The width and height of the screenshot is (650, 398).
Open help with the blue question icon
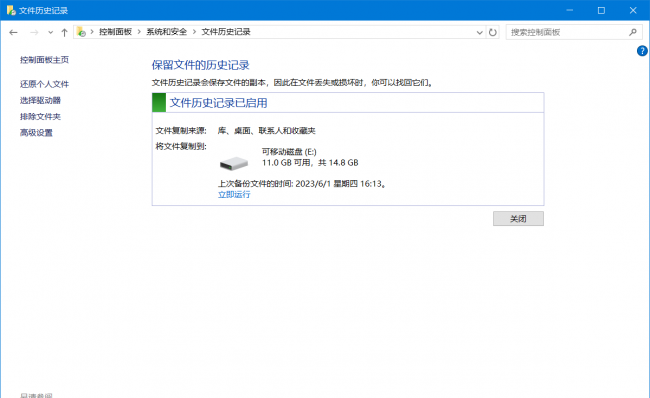(642, 51)
